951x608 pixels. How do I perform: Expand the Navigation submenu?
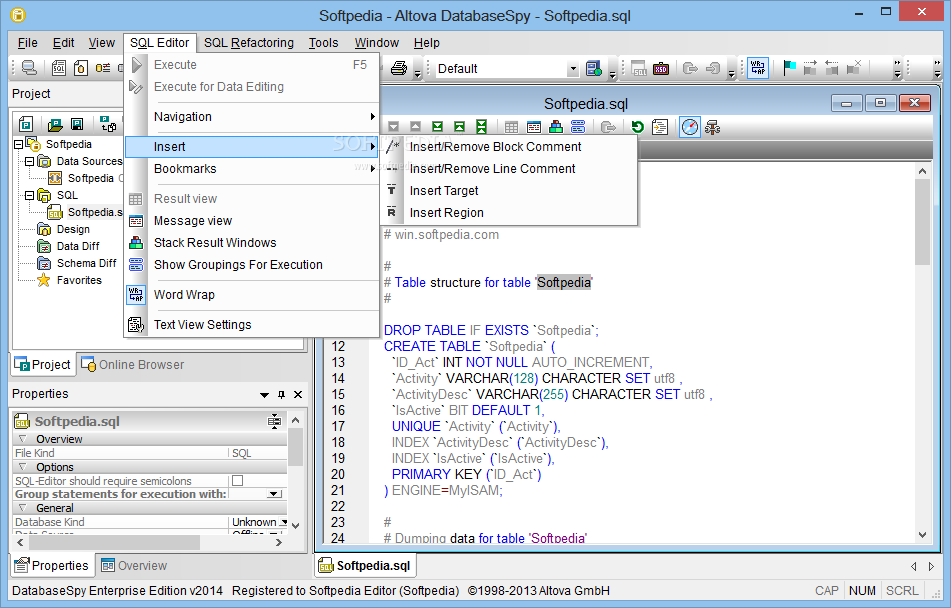[251, 117]
